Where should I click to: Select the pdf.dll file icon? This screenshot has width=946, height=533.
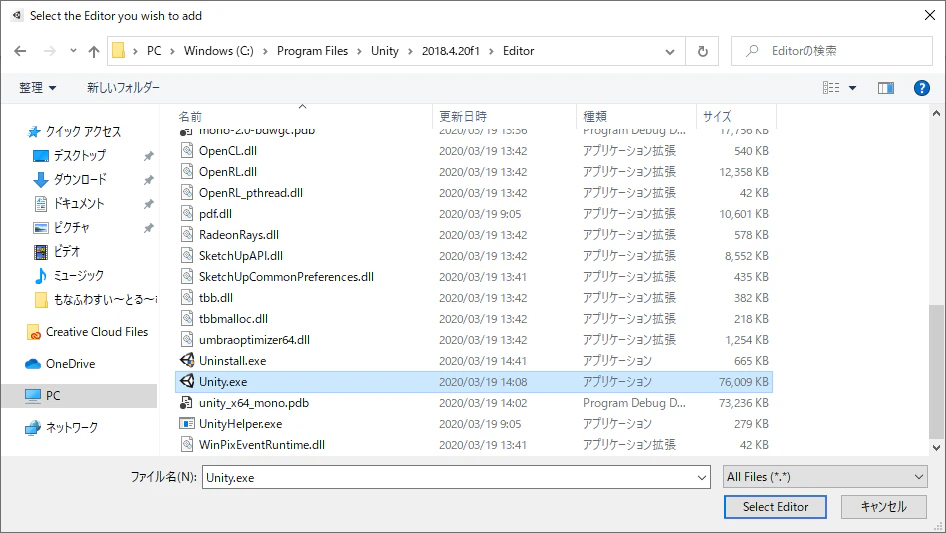(187, 214)
